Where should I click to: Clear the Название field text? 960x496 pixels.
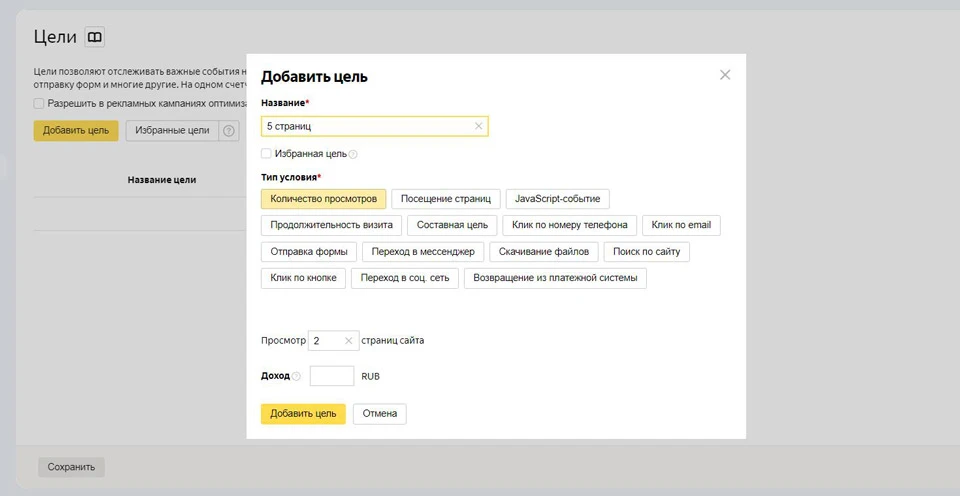point(478,126)
